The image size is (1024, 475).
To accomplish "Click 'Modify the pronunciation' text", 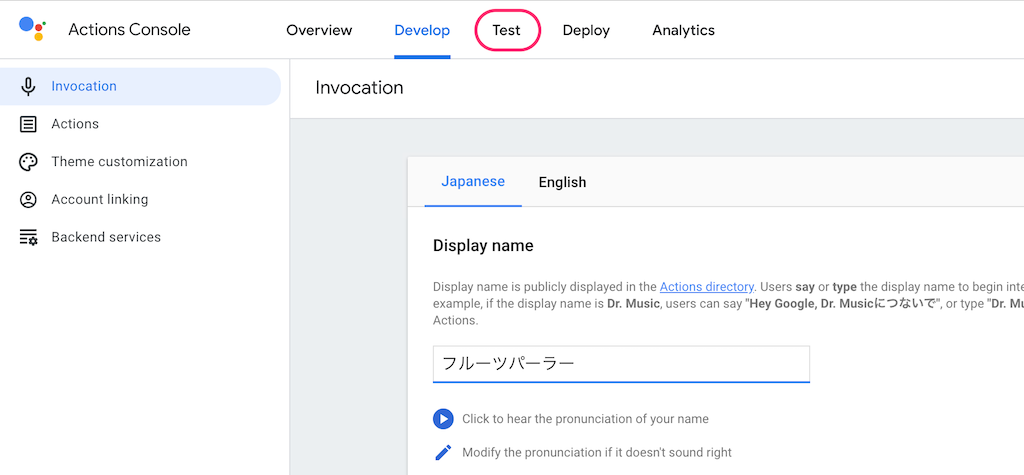I will pos(597,452).
